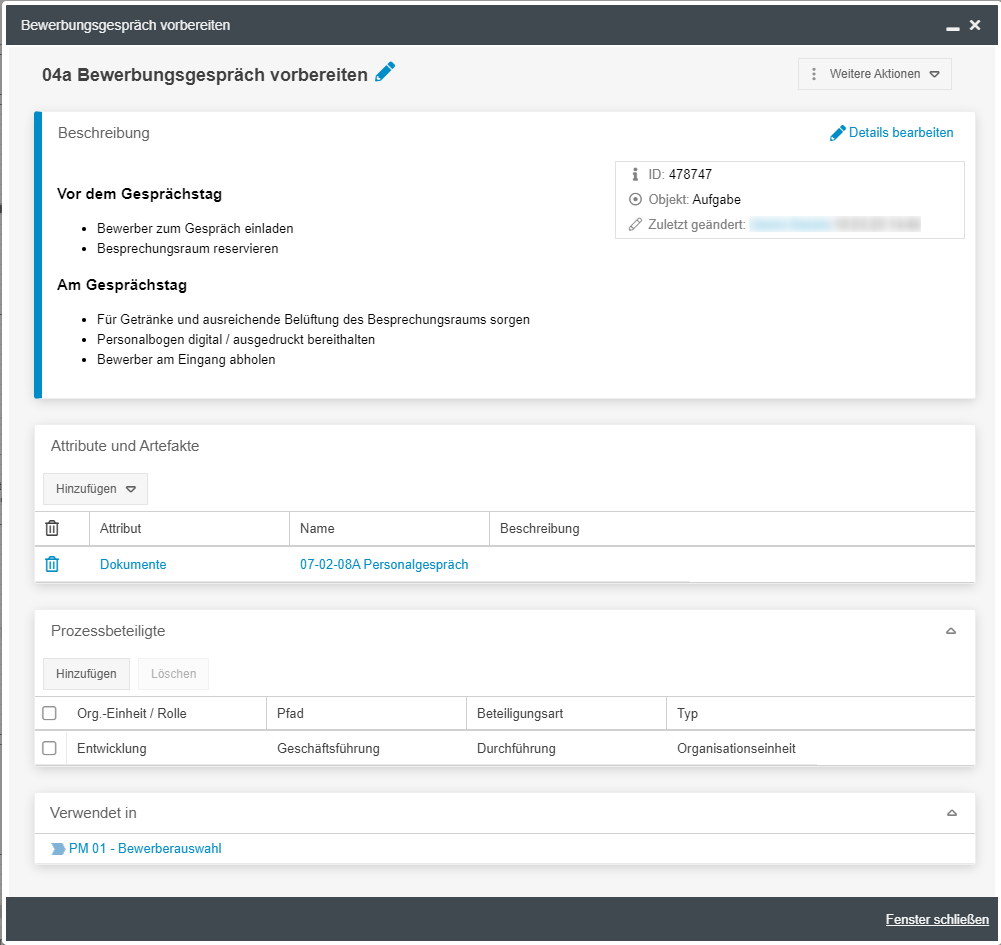Minimize the Bewerbungsgespräch dialog window

point(953,26)
